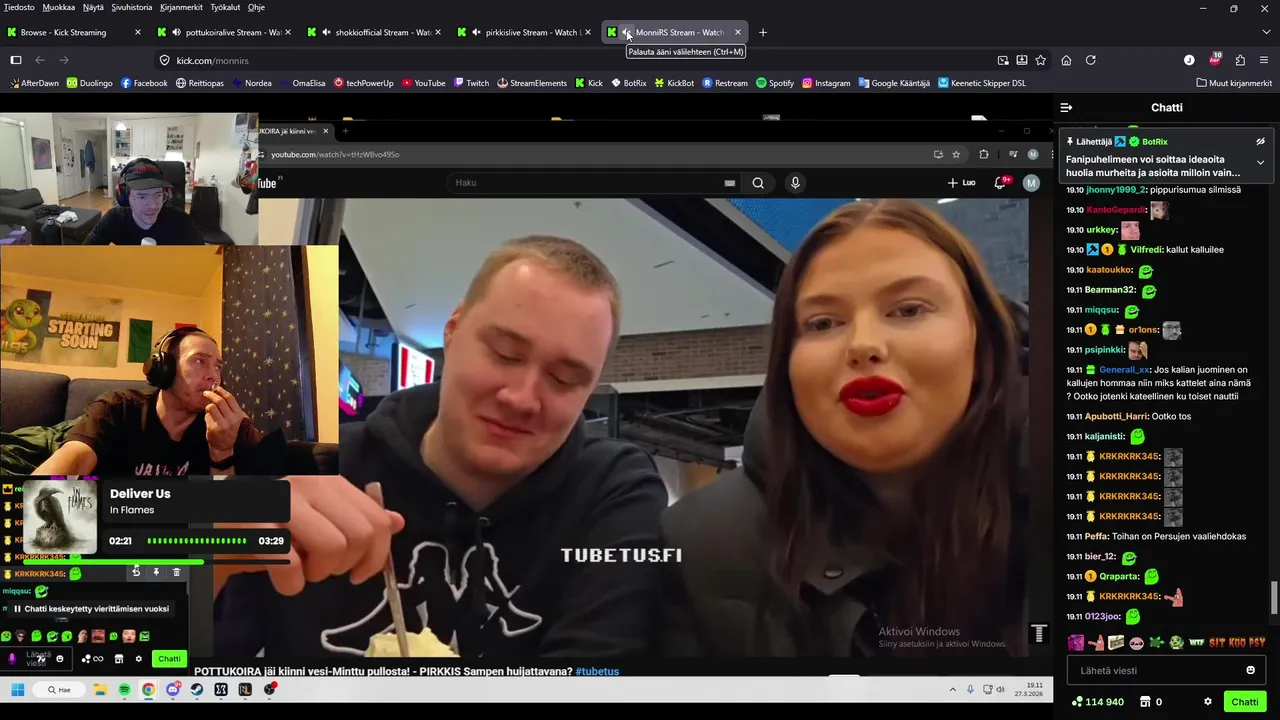Viewport: 1280px width, 720px height.
Task: Click Steam icon in the taskbar
Action: point(197,690)
